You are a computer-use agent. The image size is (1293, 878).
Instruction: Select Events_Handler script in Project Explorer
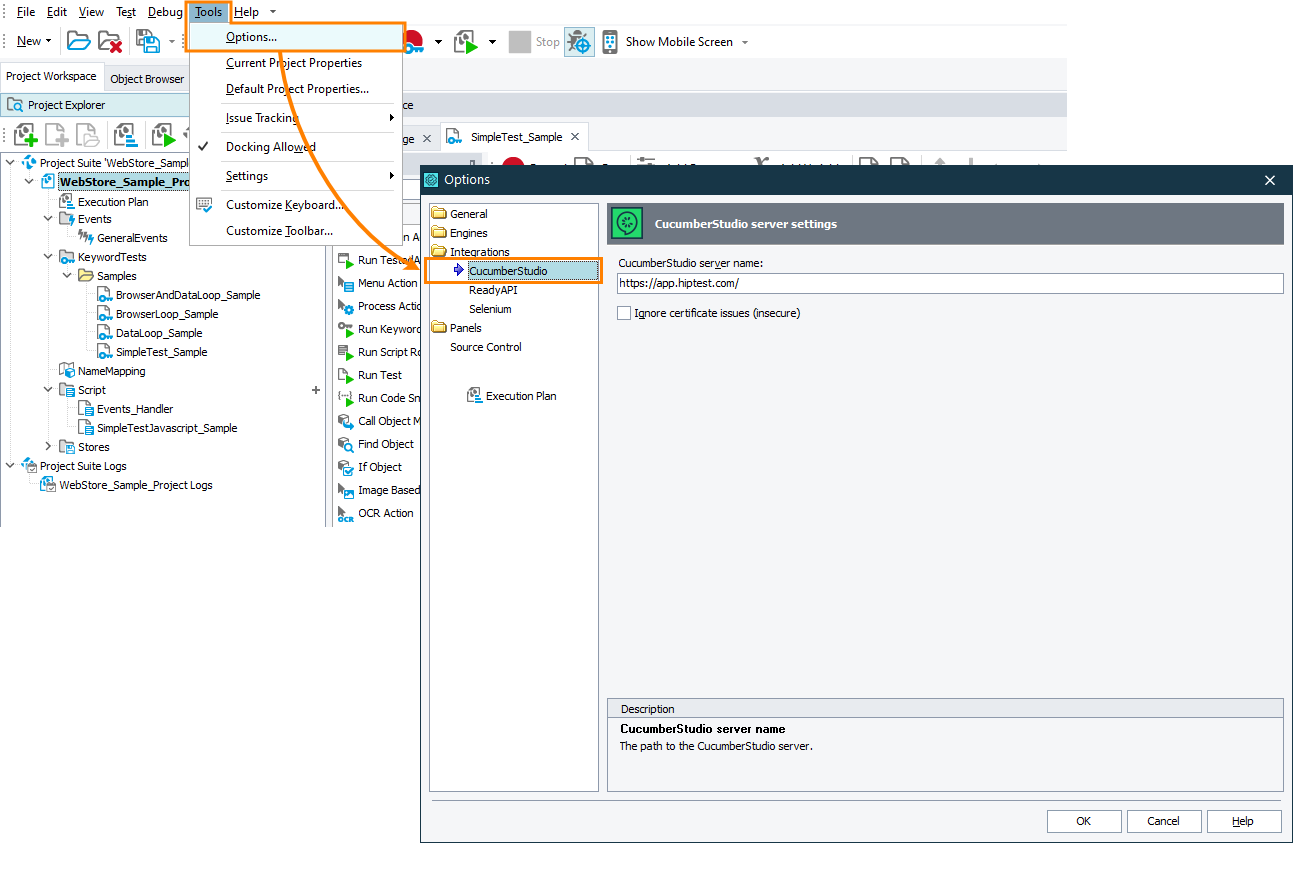[x=135, y=409]
